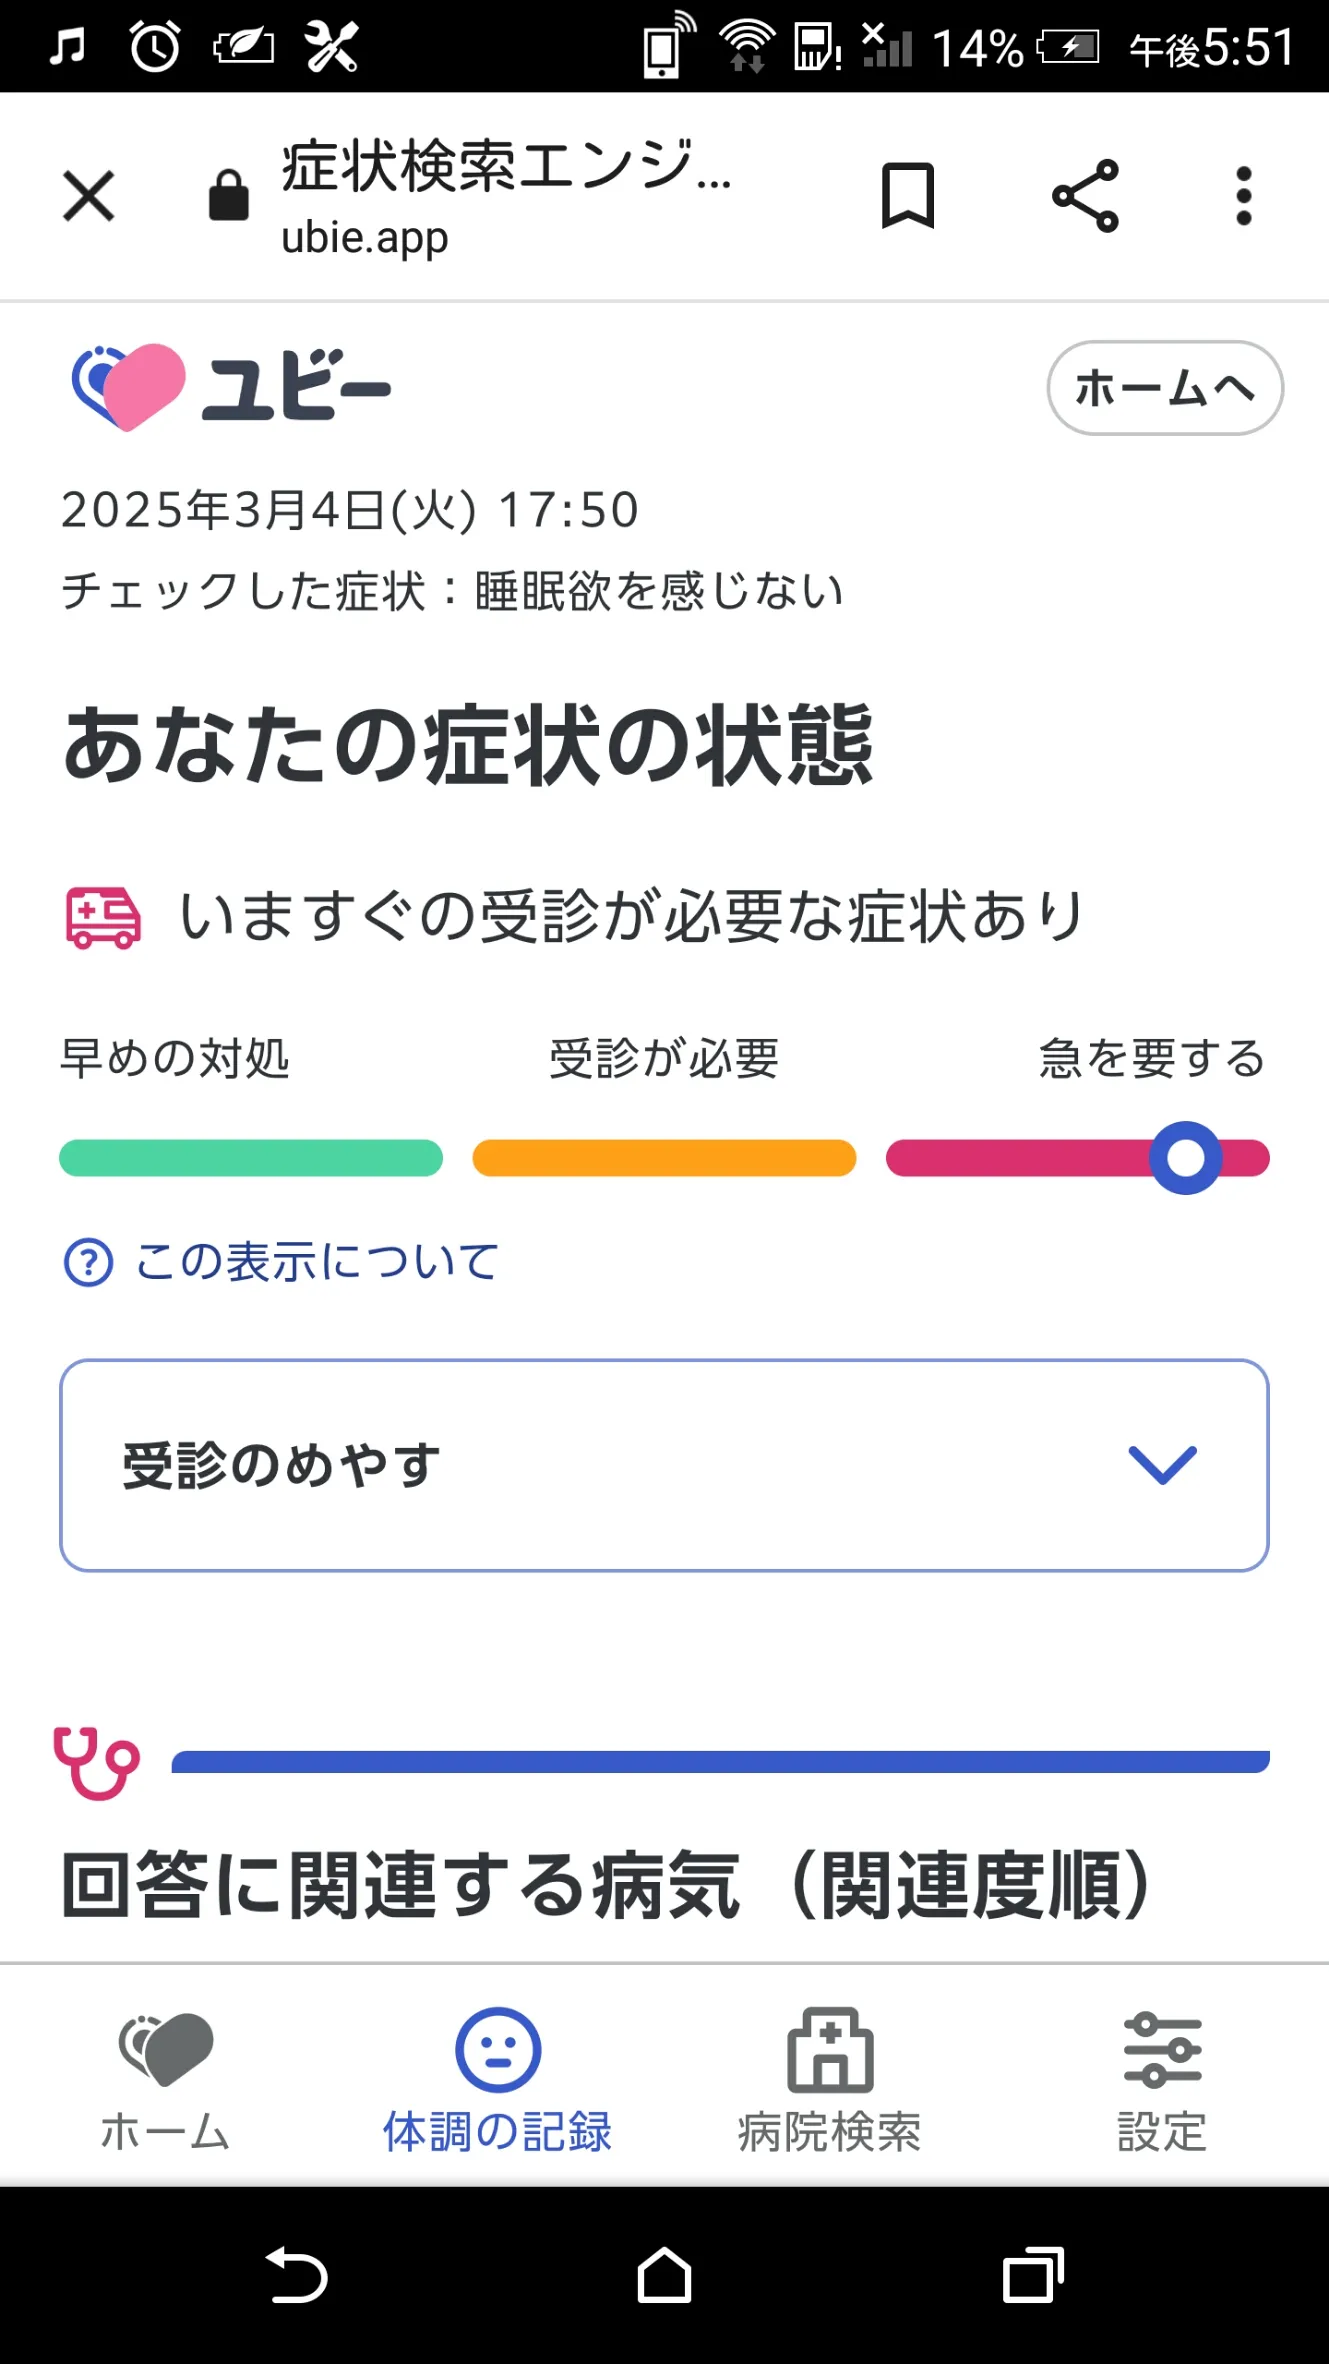This screenshot has width=1329, height=2364.
Task: Open この表示について help link
Action: [x=316, y=1262]
